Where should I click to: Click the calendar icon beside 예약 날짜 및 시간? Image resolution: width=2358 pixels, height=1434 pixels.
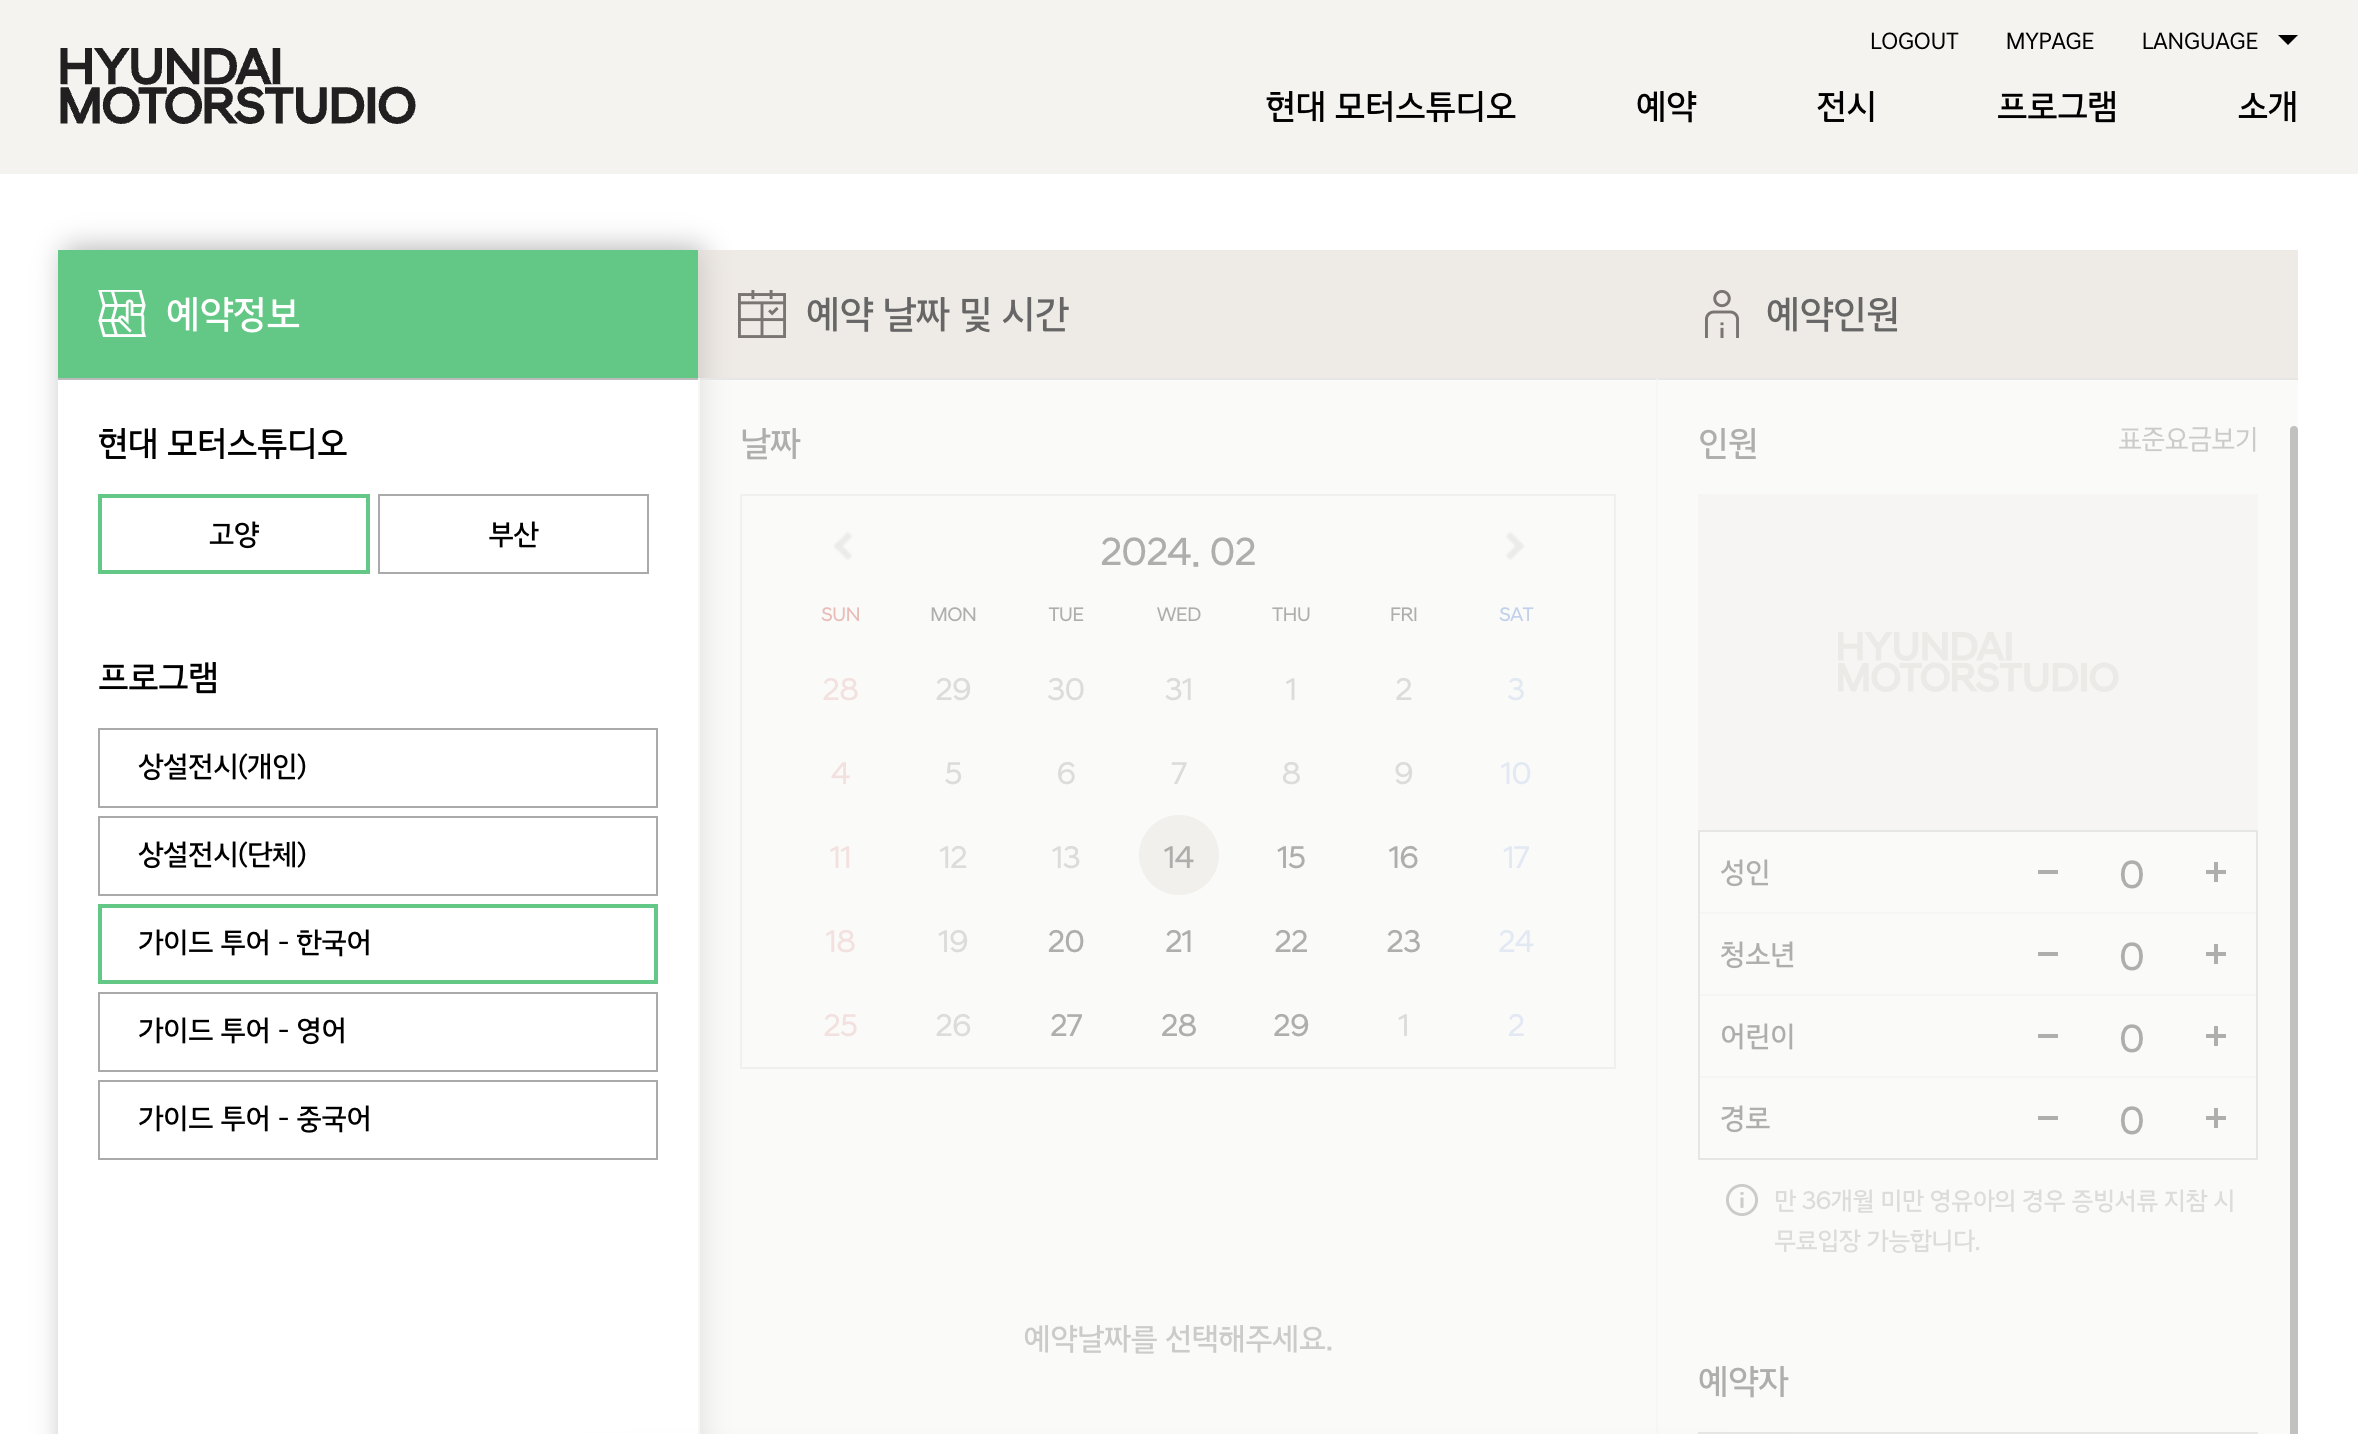pyautogui.click(x=761, y=314)
